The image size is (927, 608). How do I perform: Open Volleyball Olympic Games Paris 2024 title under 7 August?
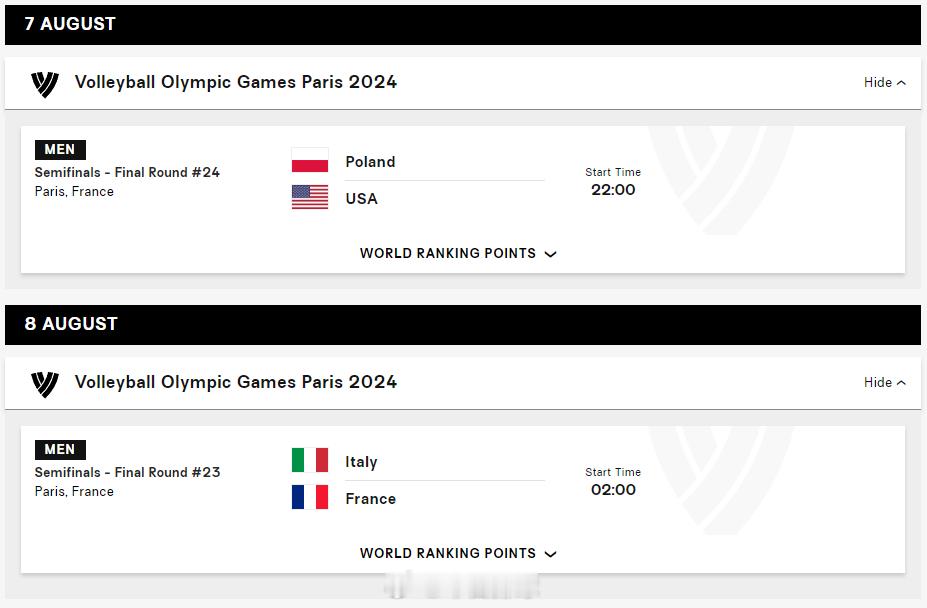(x=236, y=82)
